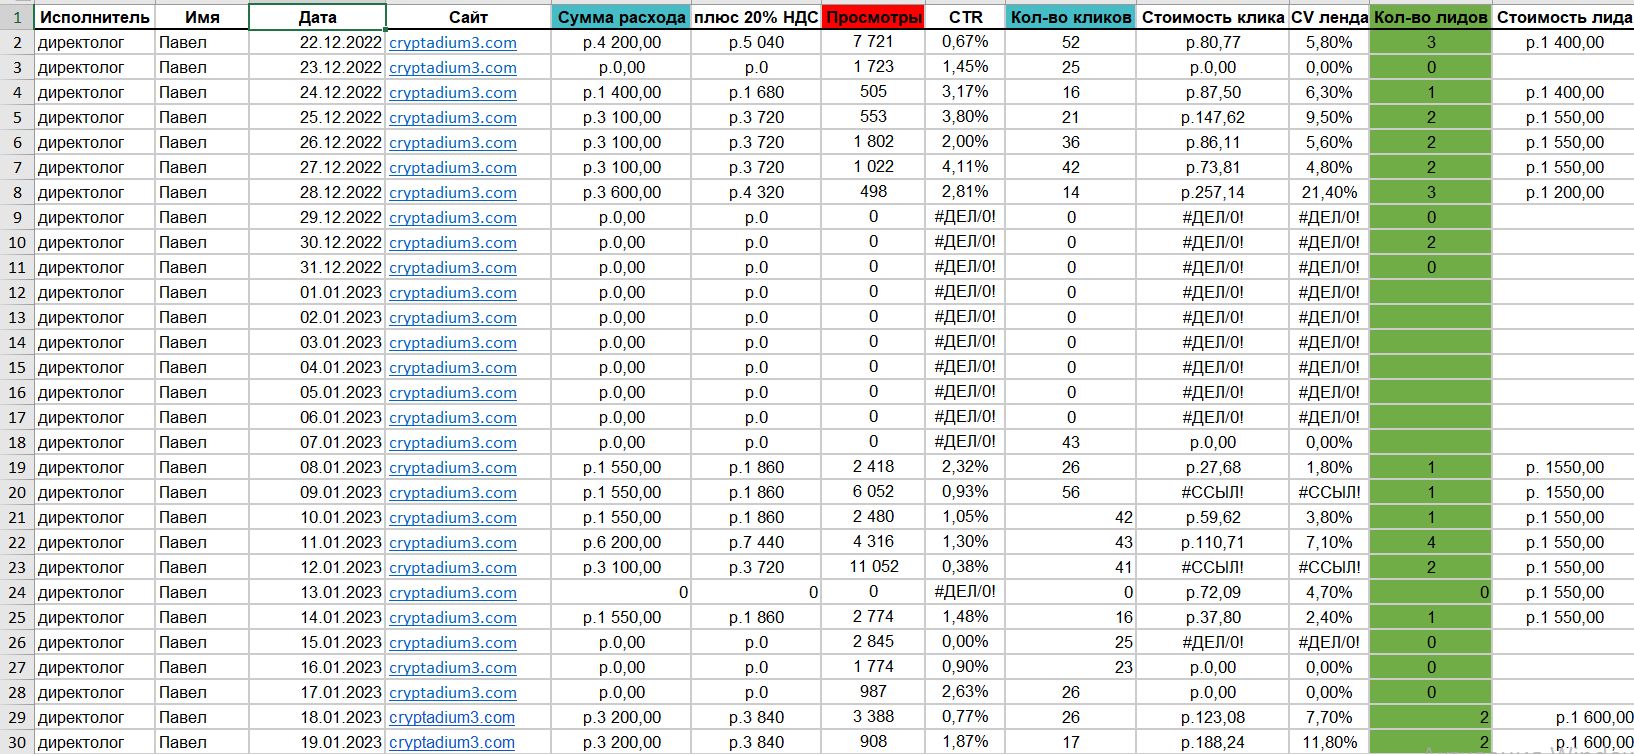The height and width of the screenshot is (754, 1634).
Task: Select the "директолог" cell in row 18
Action: [95, 442]
